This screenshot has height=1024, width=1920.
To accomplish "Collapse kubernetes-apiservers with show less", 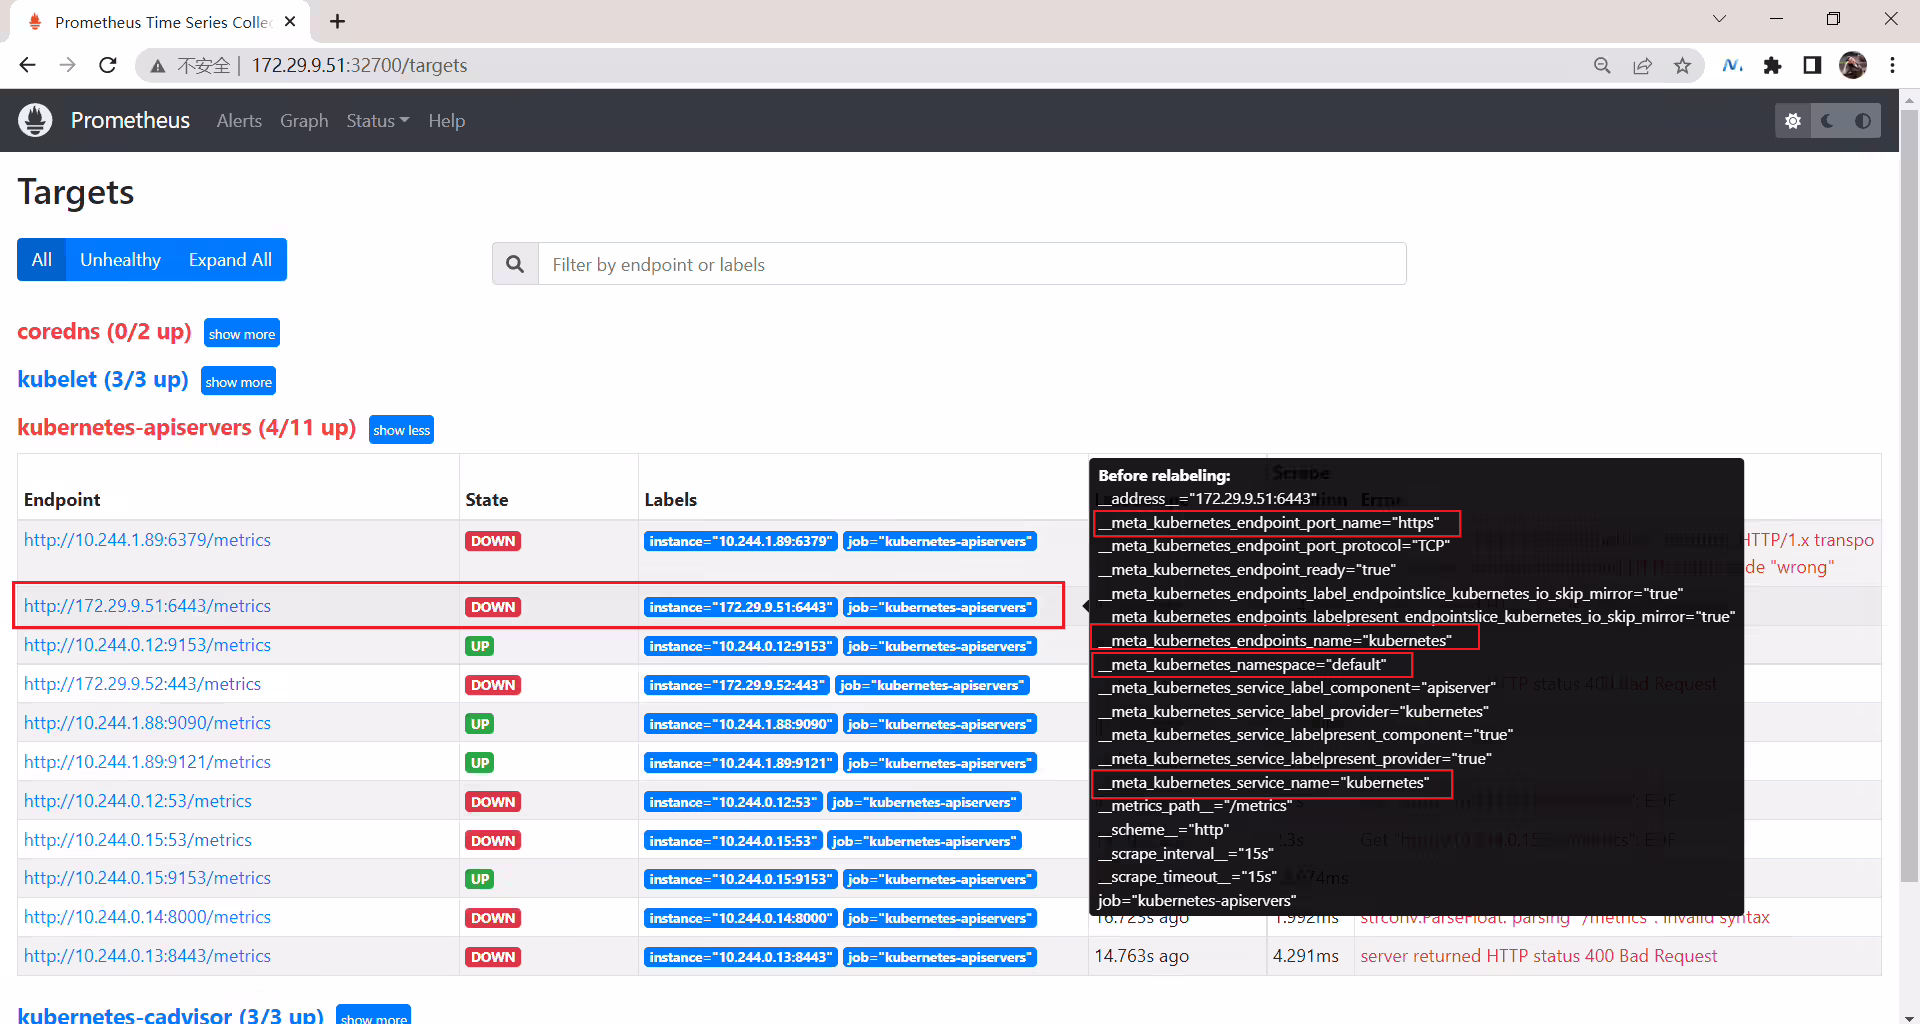I will pos(401,429).
